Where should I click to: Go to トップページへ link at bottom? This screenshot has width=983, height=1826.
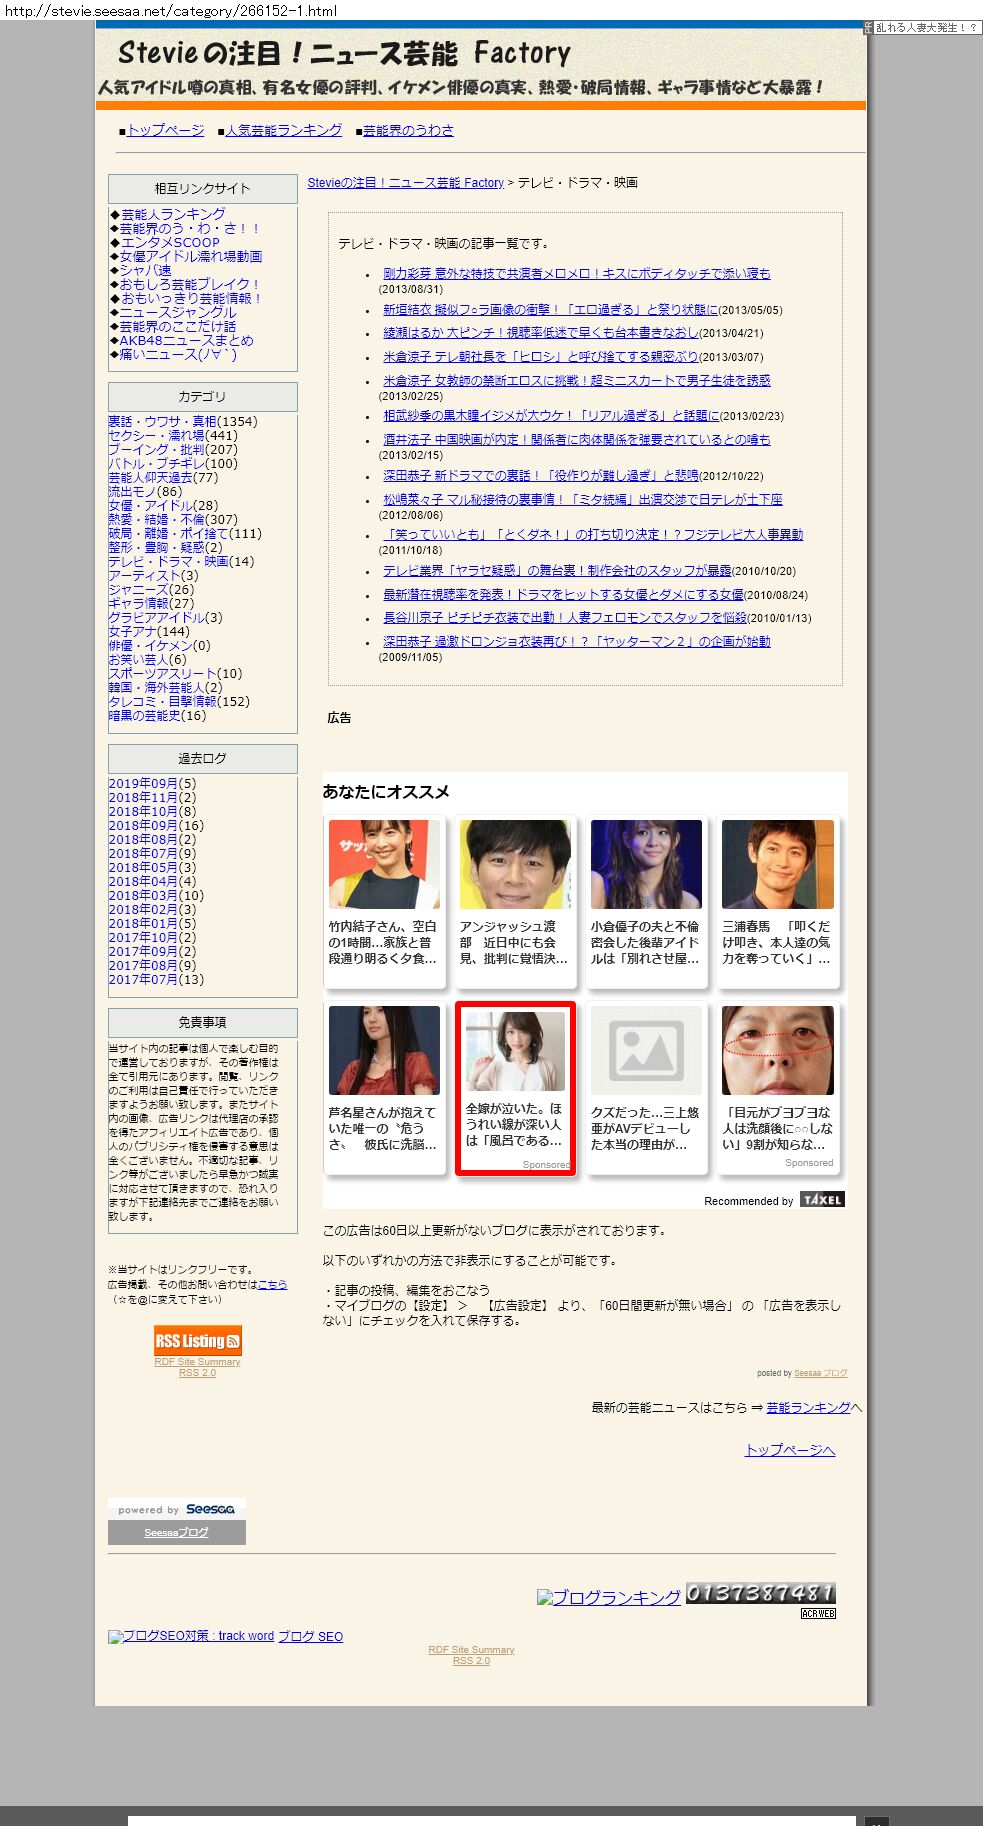790,1450
